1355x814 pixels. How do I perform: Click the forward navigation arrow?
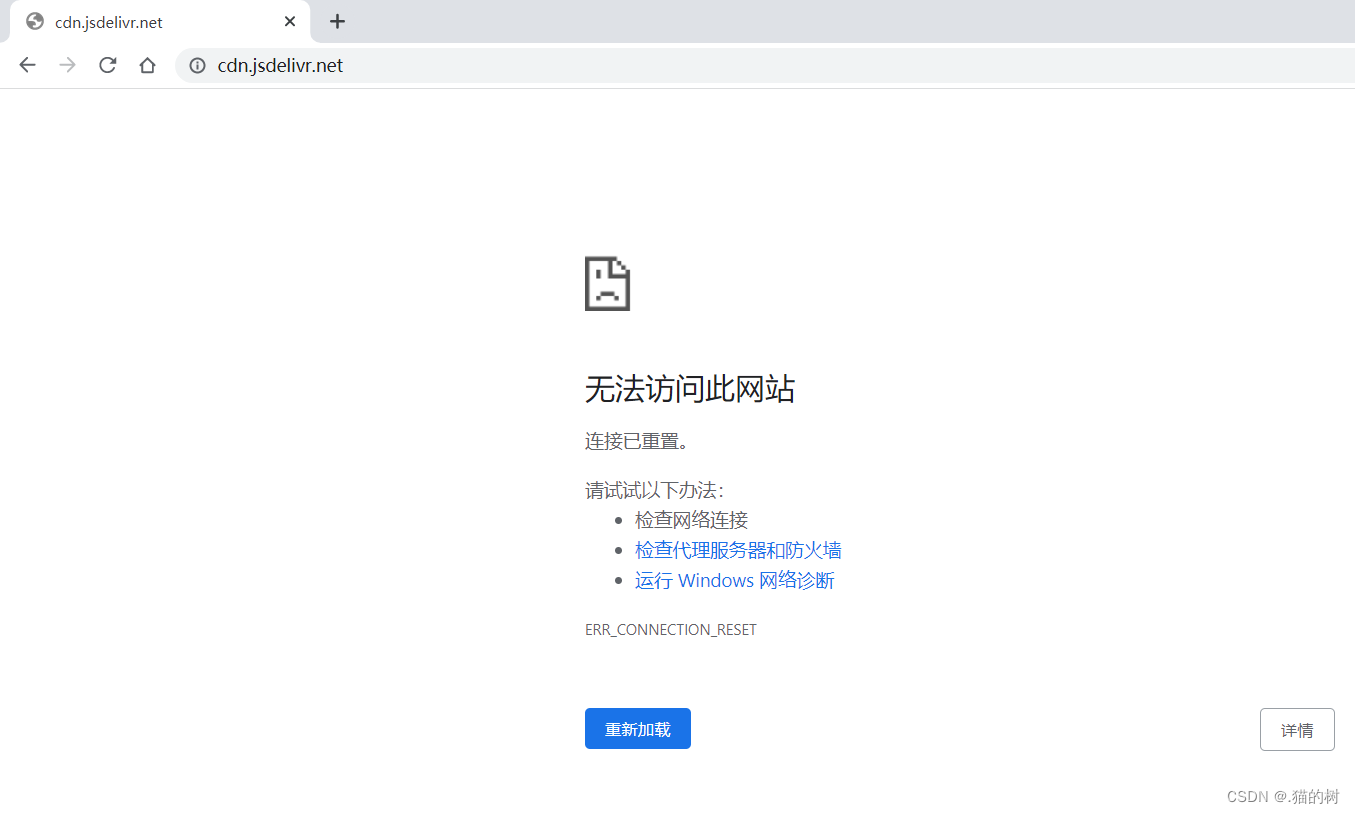pyautogui.click(x=67, y=65)
